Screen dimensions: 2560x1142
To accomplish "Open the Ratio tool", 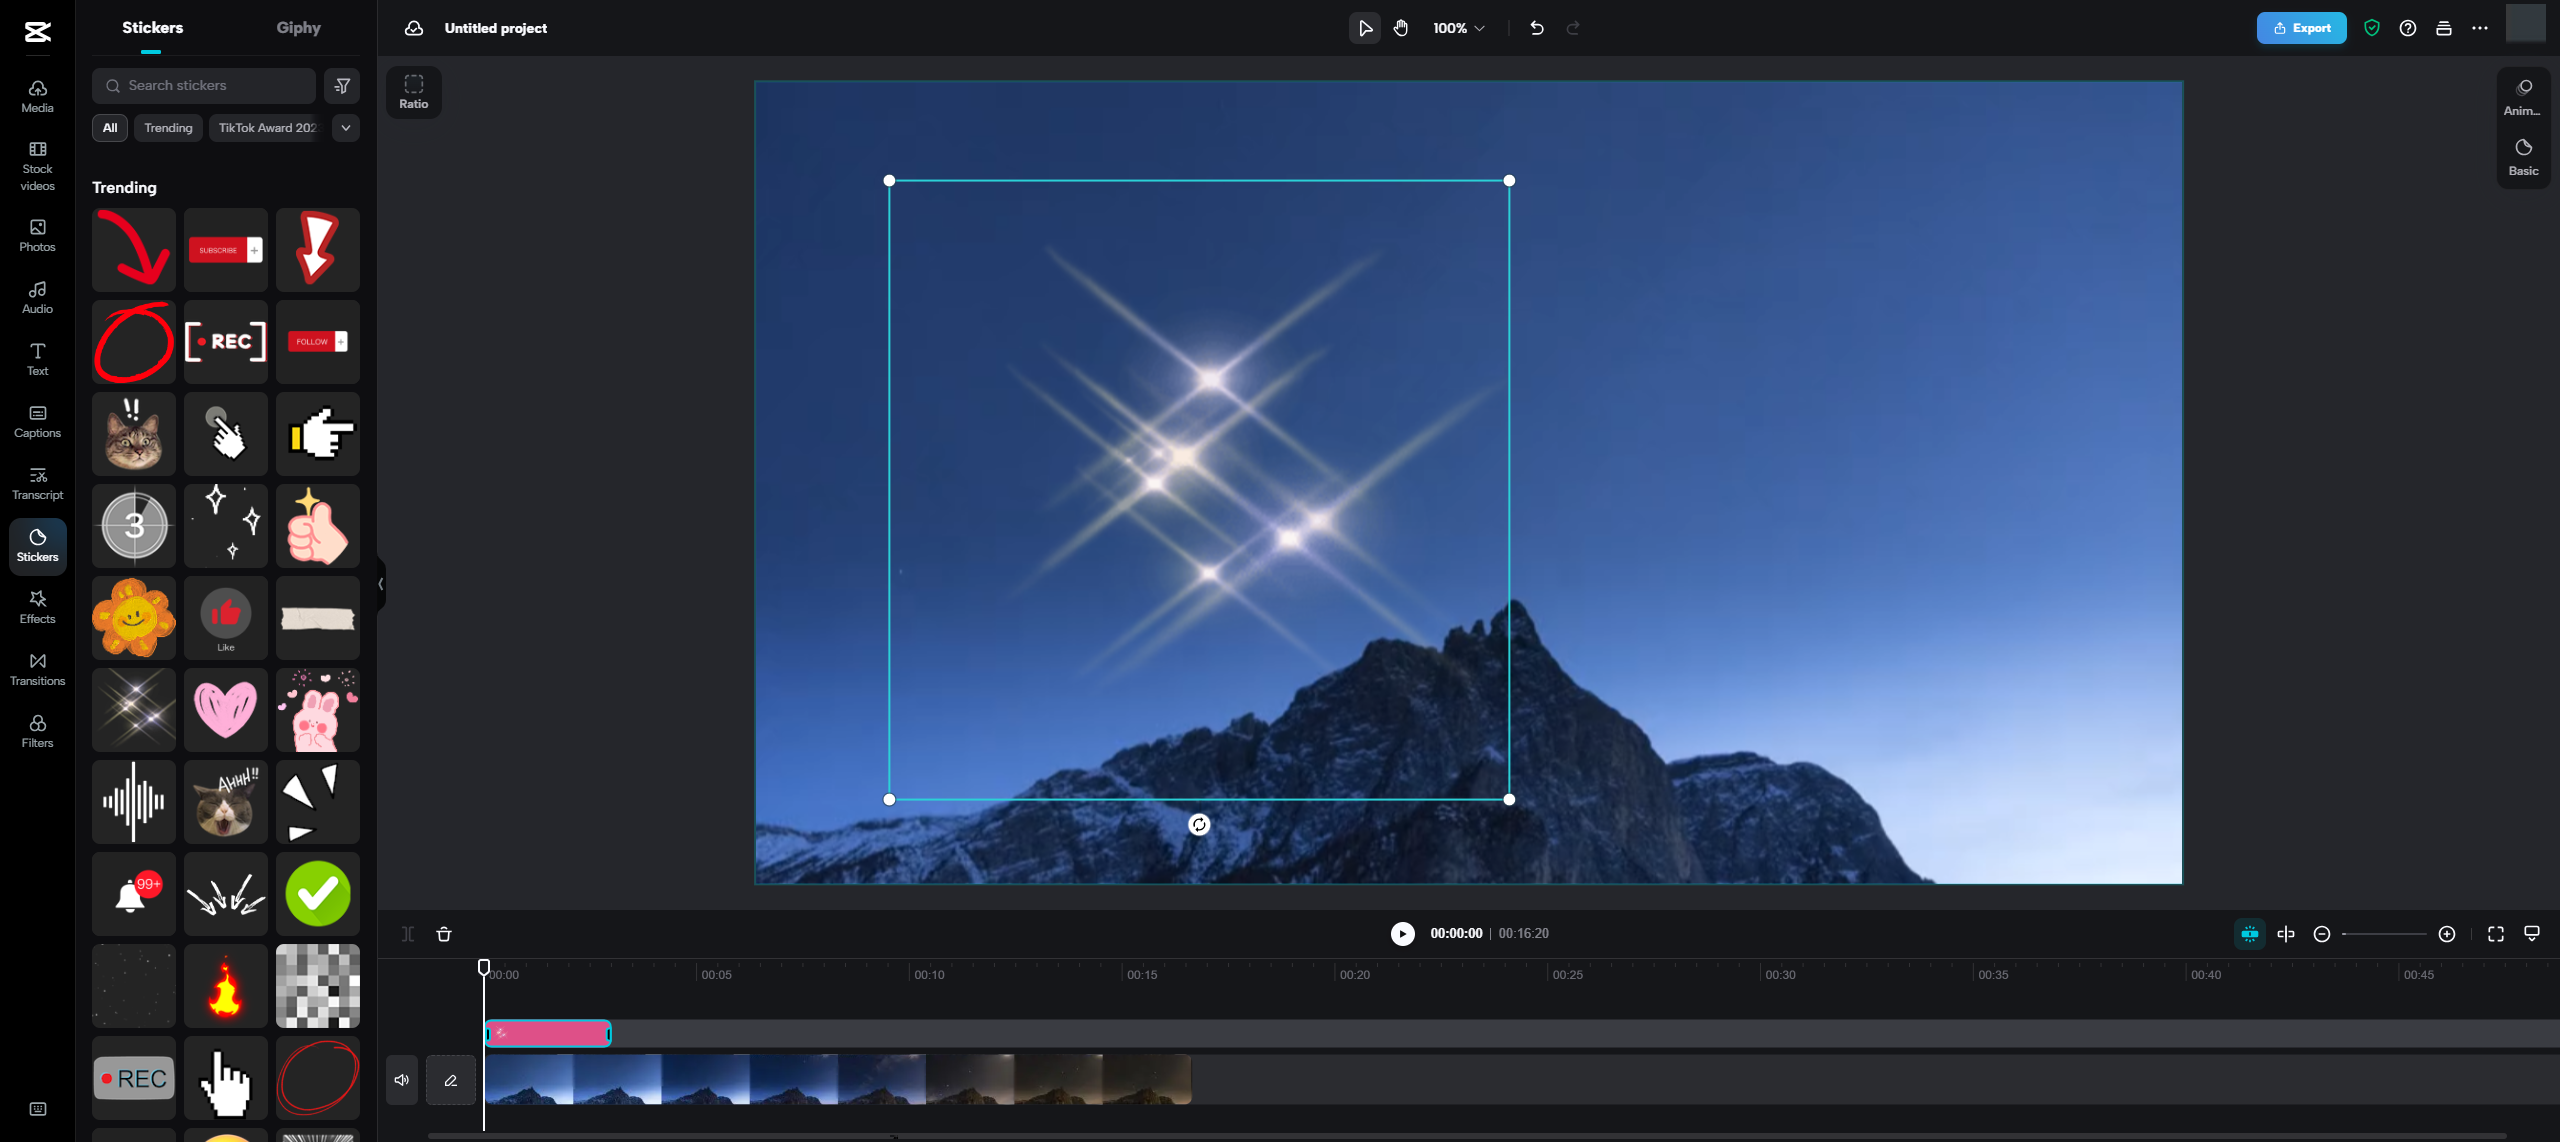I will click(x=413, y=91).
